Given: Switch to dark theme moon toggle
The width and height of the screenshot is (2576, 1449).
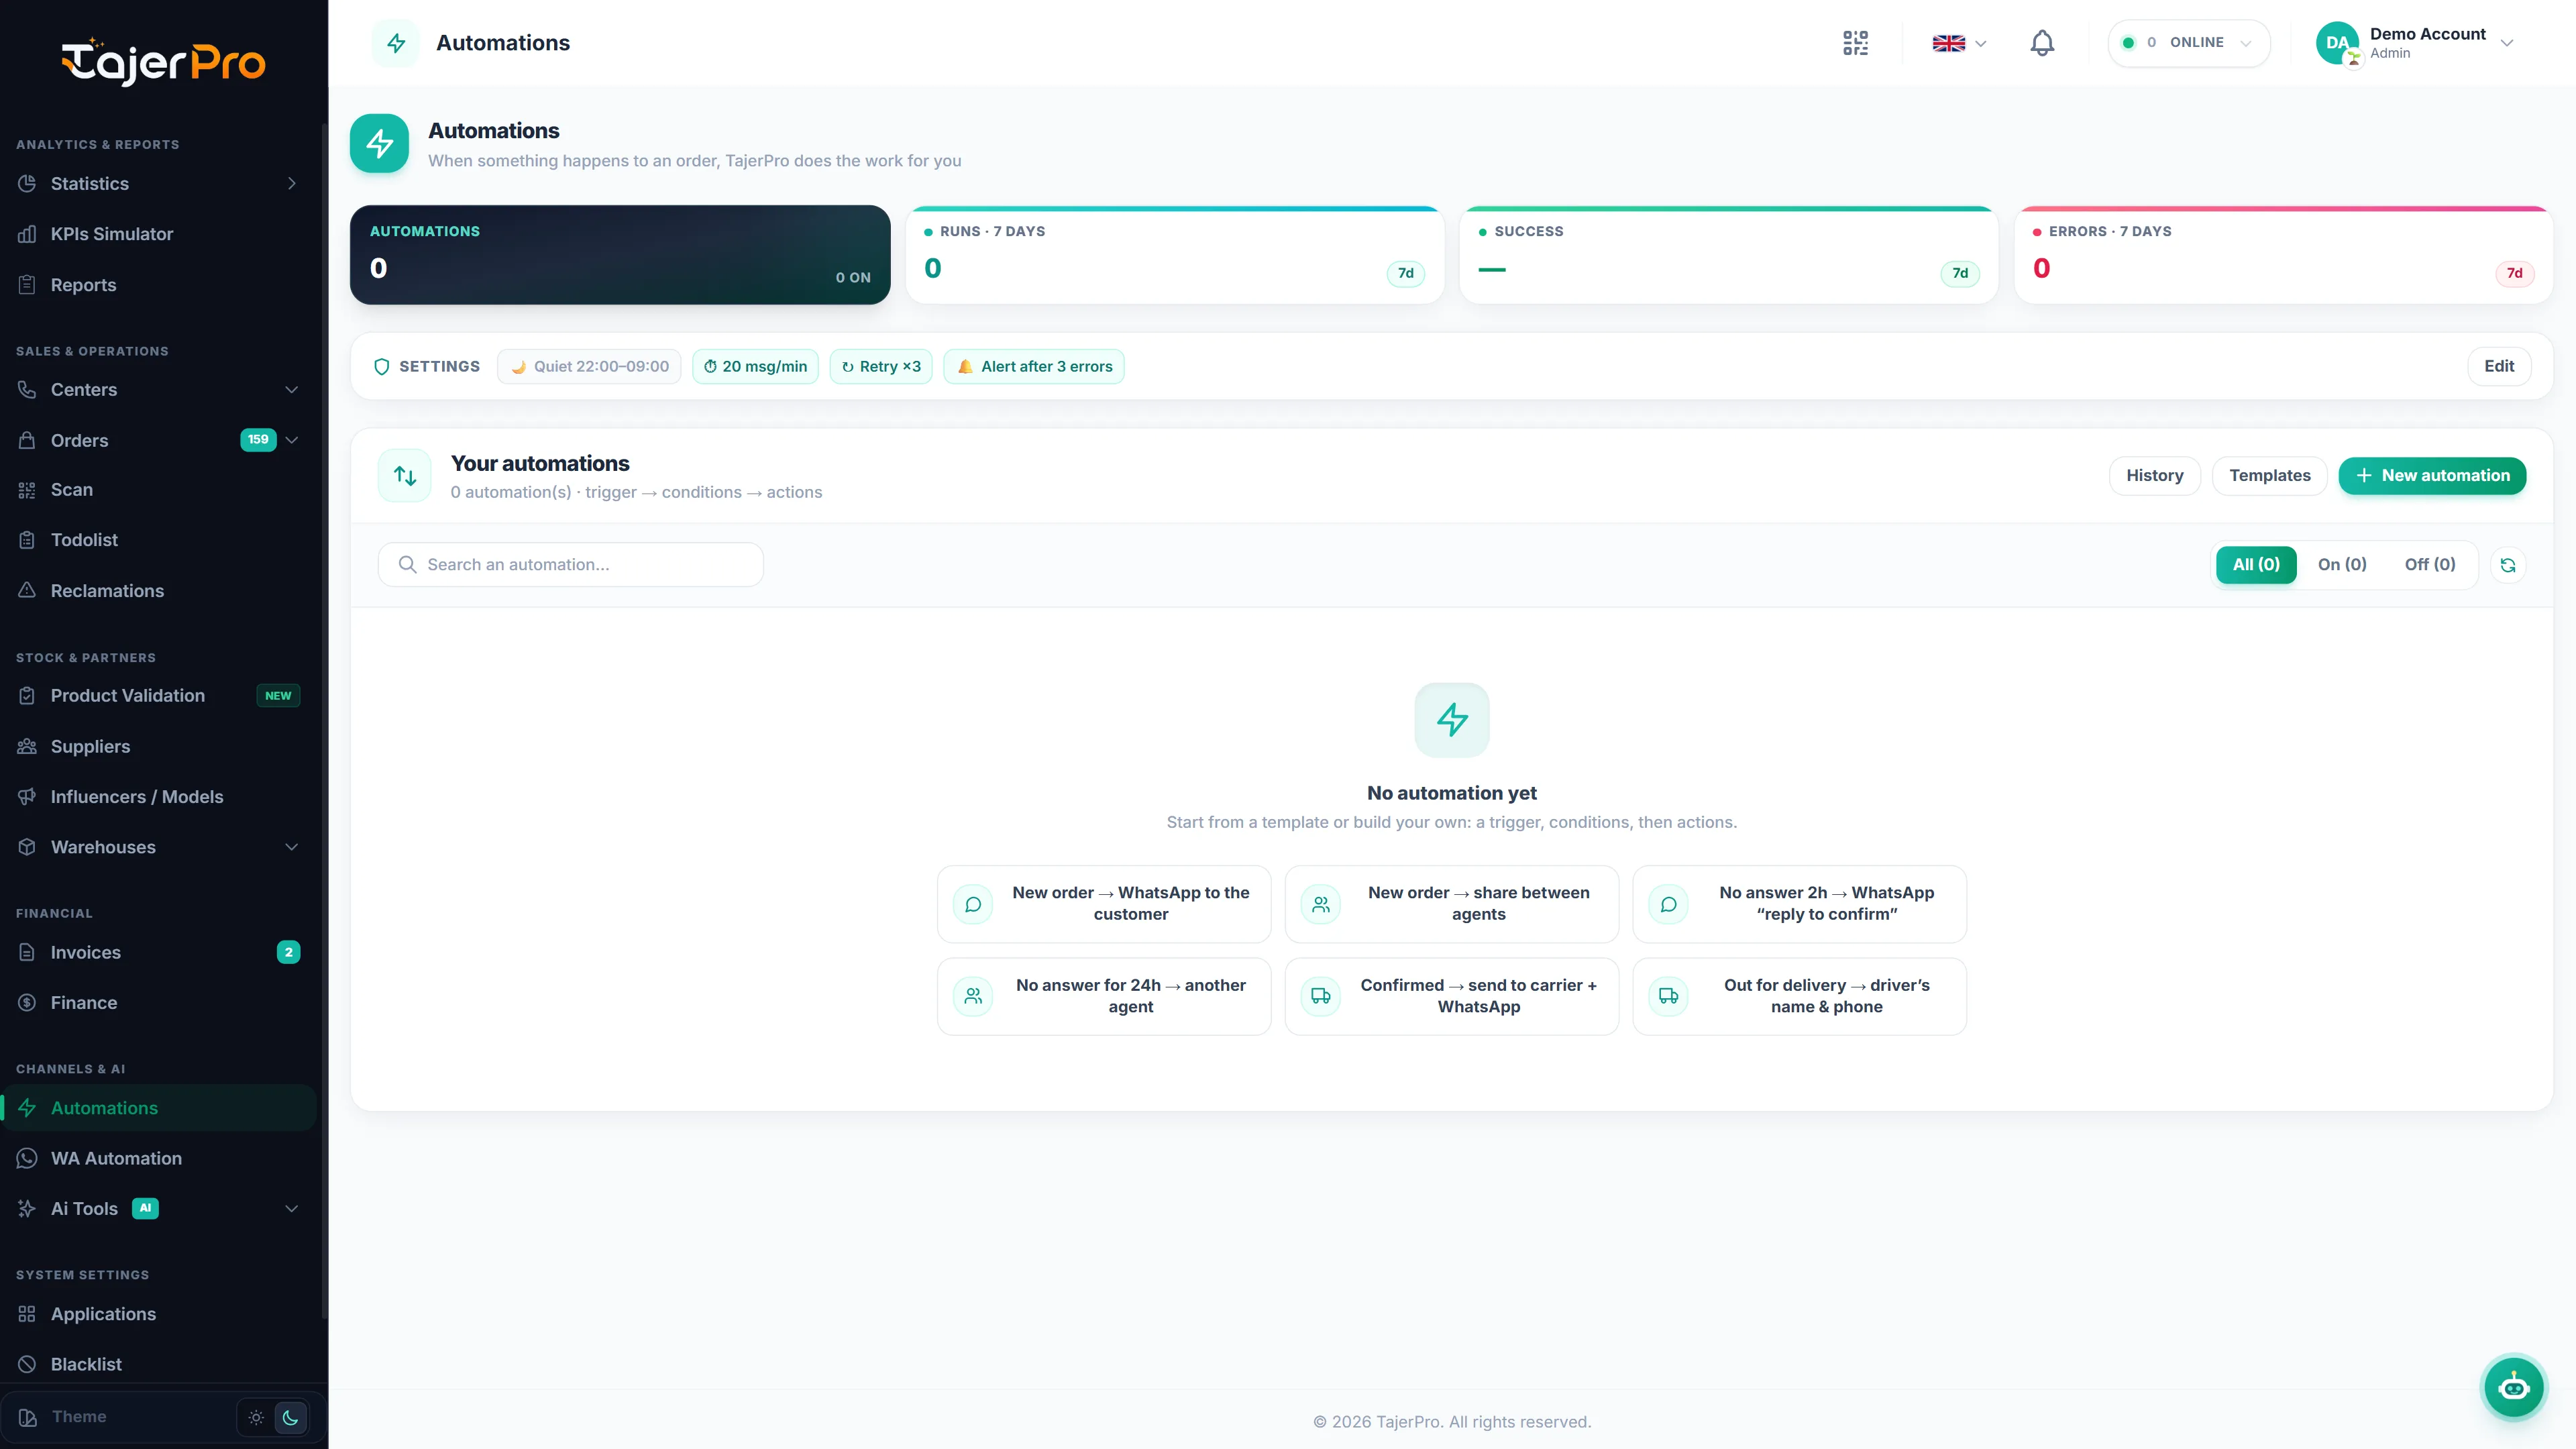Looking at the screenshot, I should (290, 1417).
